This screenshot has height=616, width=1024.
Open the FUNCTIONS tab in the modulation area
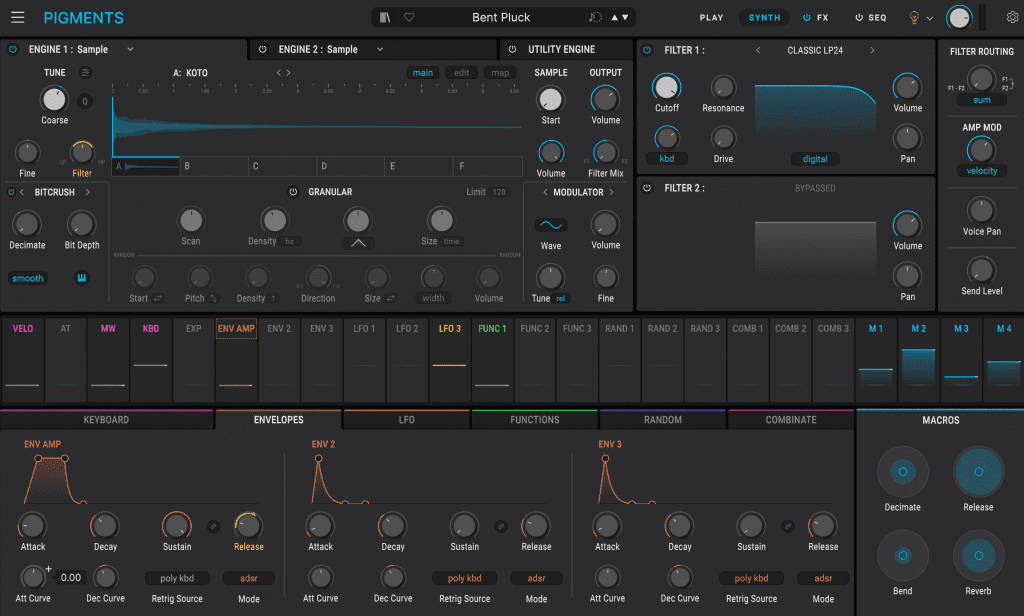pyautogui.click(x=534, y=419)
